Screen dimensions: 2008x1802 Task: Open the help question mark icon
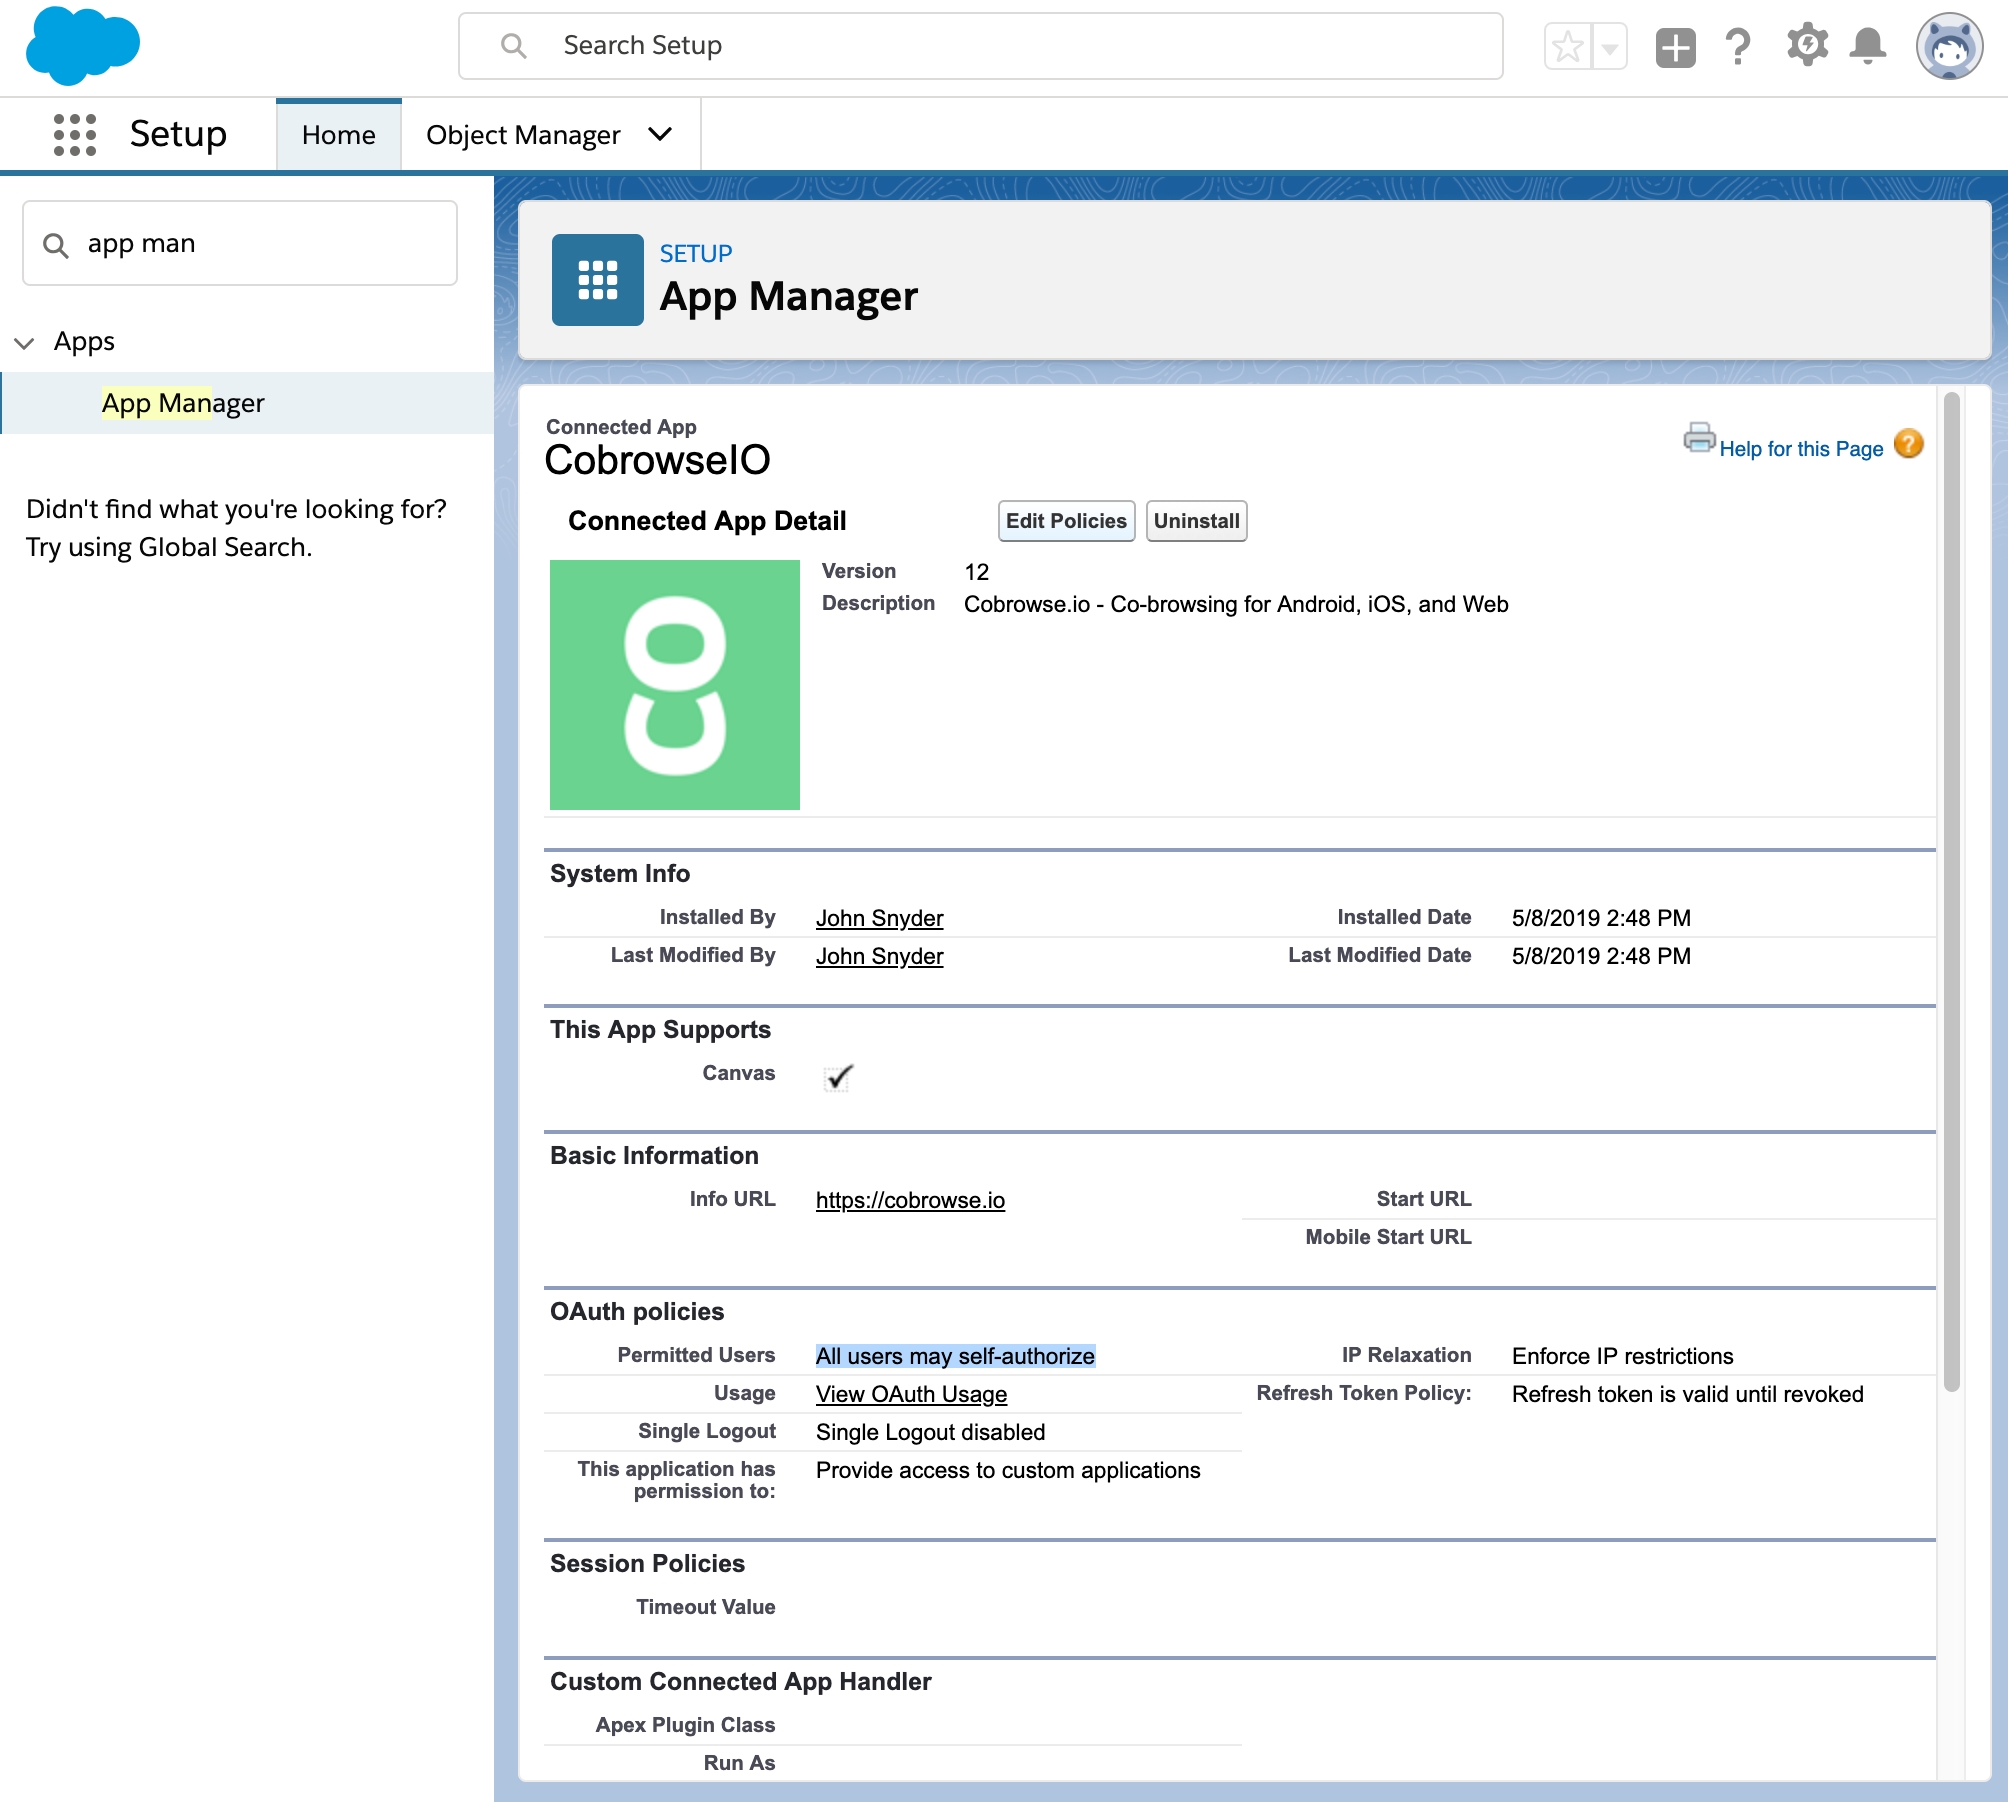coord(1738,46)
